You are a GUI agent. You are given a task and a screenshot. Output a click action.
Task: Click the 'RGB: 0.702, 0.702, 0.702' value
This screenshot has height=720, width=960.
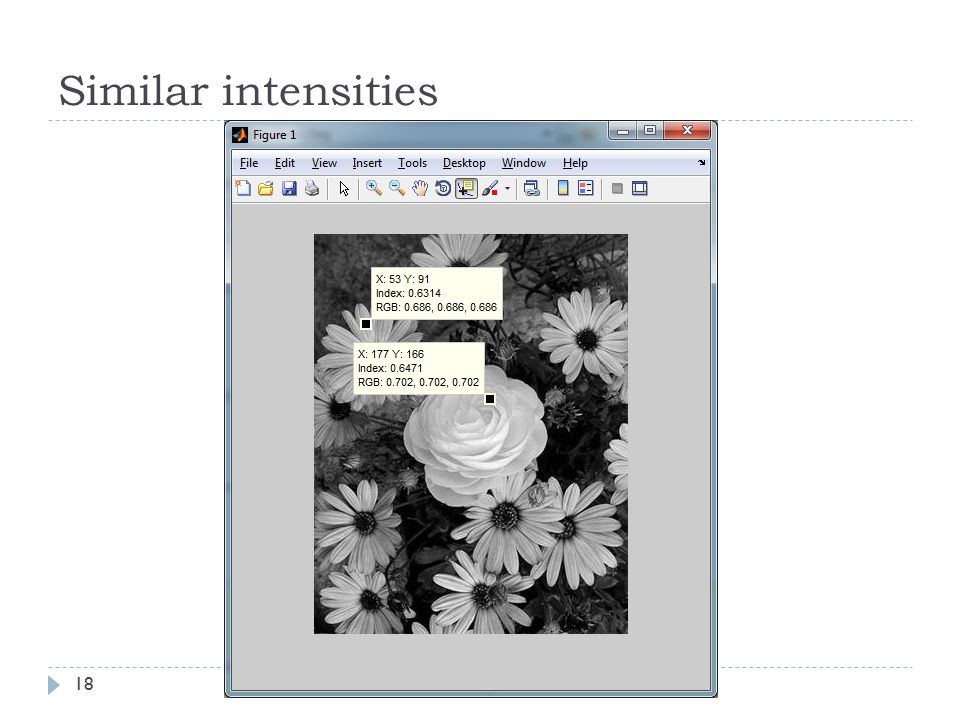pos(418,382)
